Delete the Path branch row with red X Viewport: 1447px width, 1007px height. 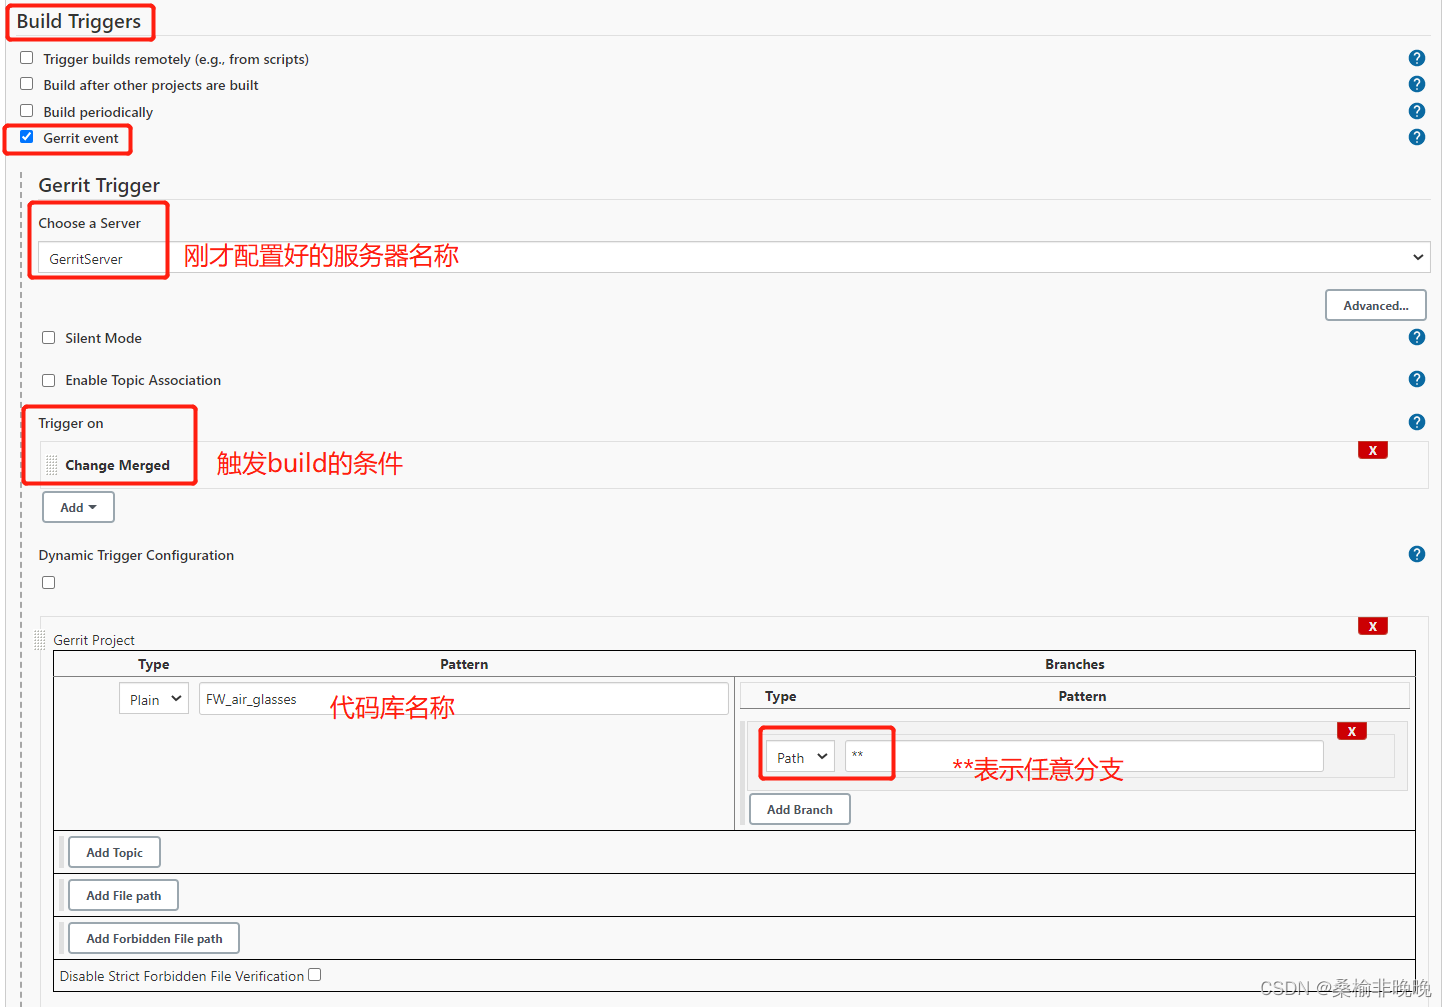(x=1351, y=731)
